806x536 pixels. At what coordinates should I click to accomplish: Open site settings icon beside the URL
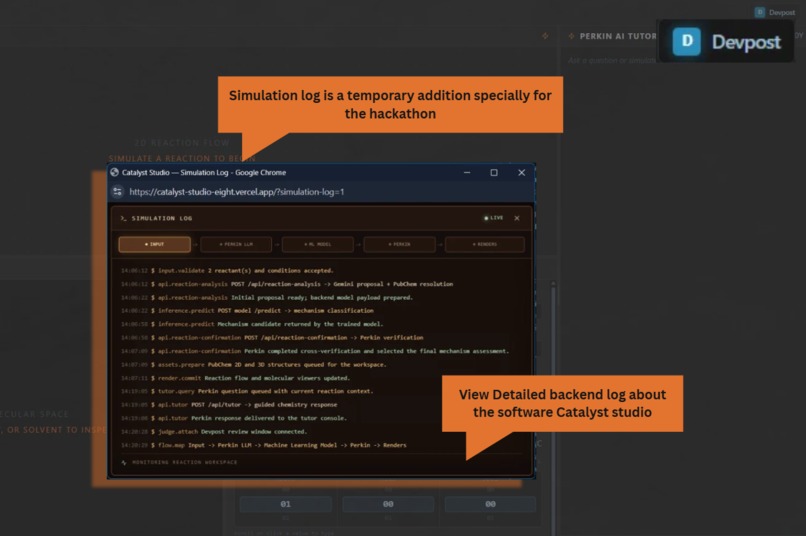(x=117, y=192)
